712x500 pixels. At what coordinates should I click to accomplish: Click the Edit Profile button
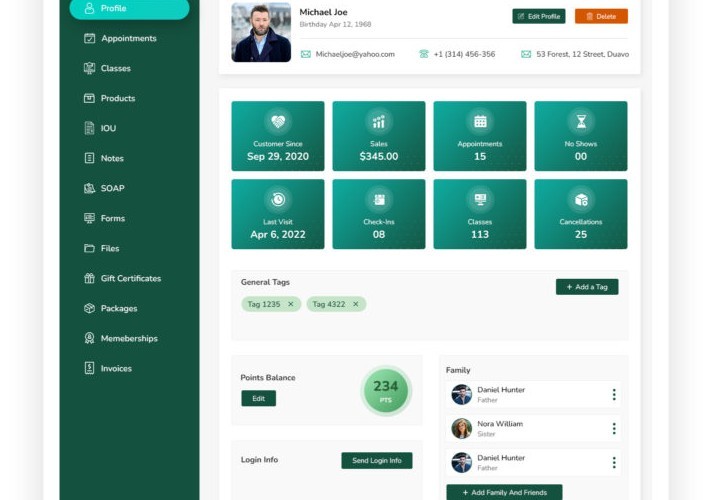pos(538,16)
